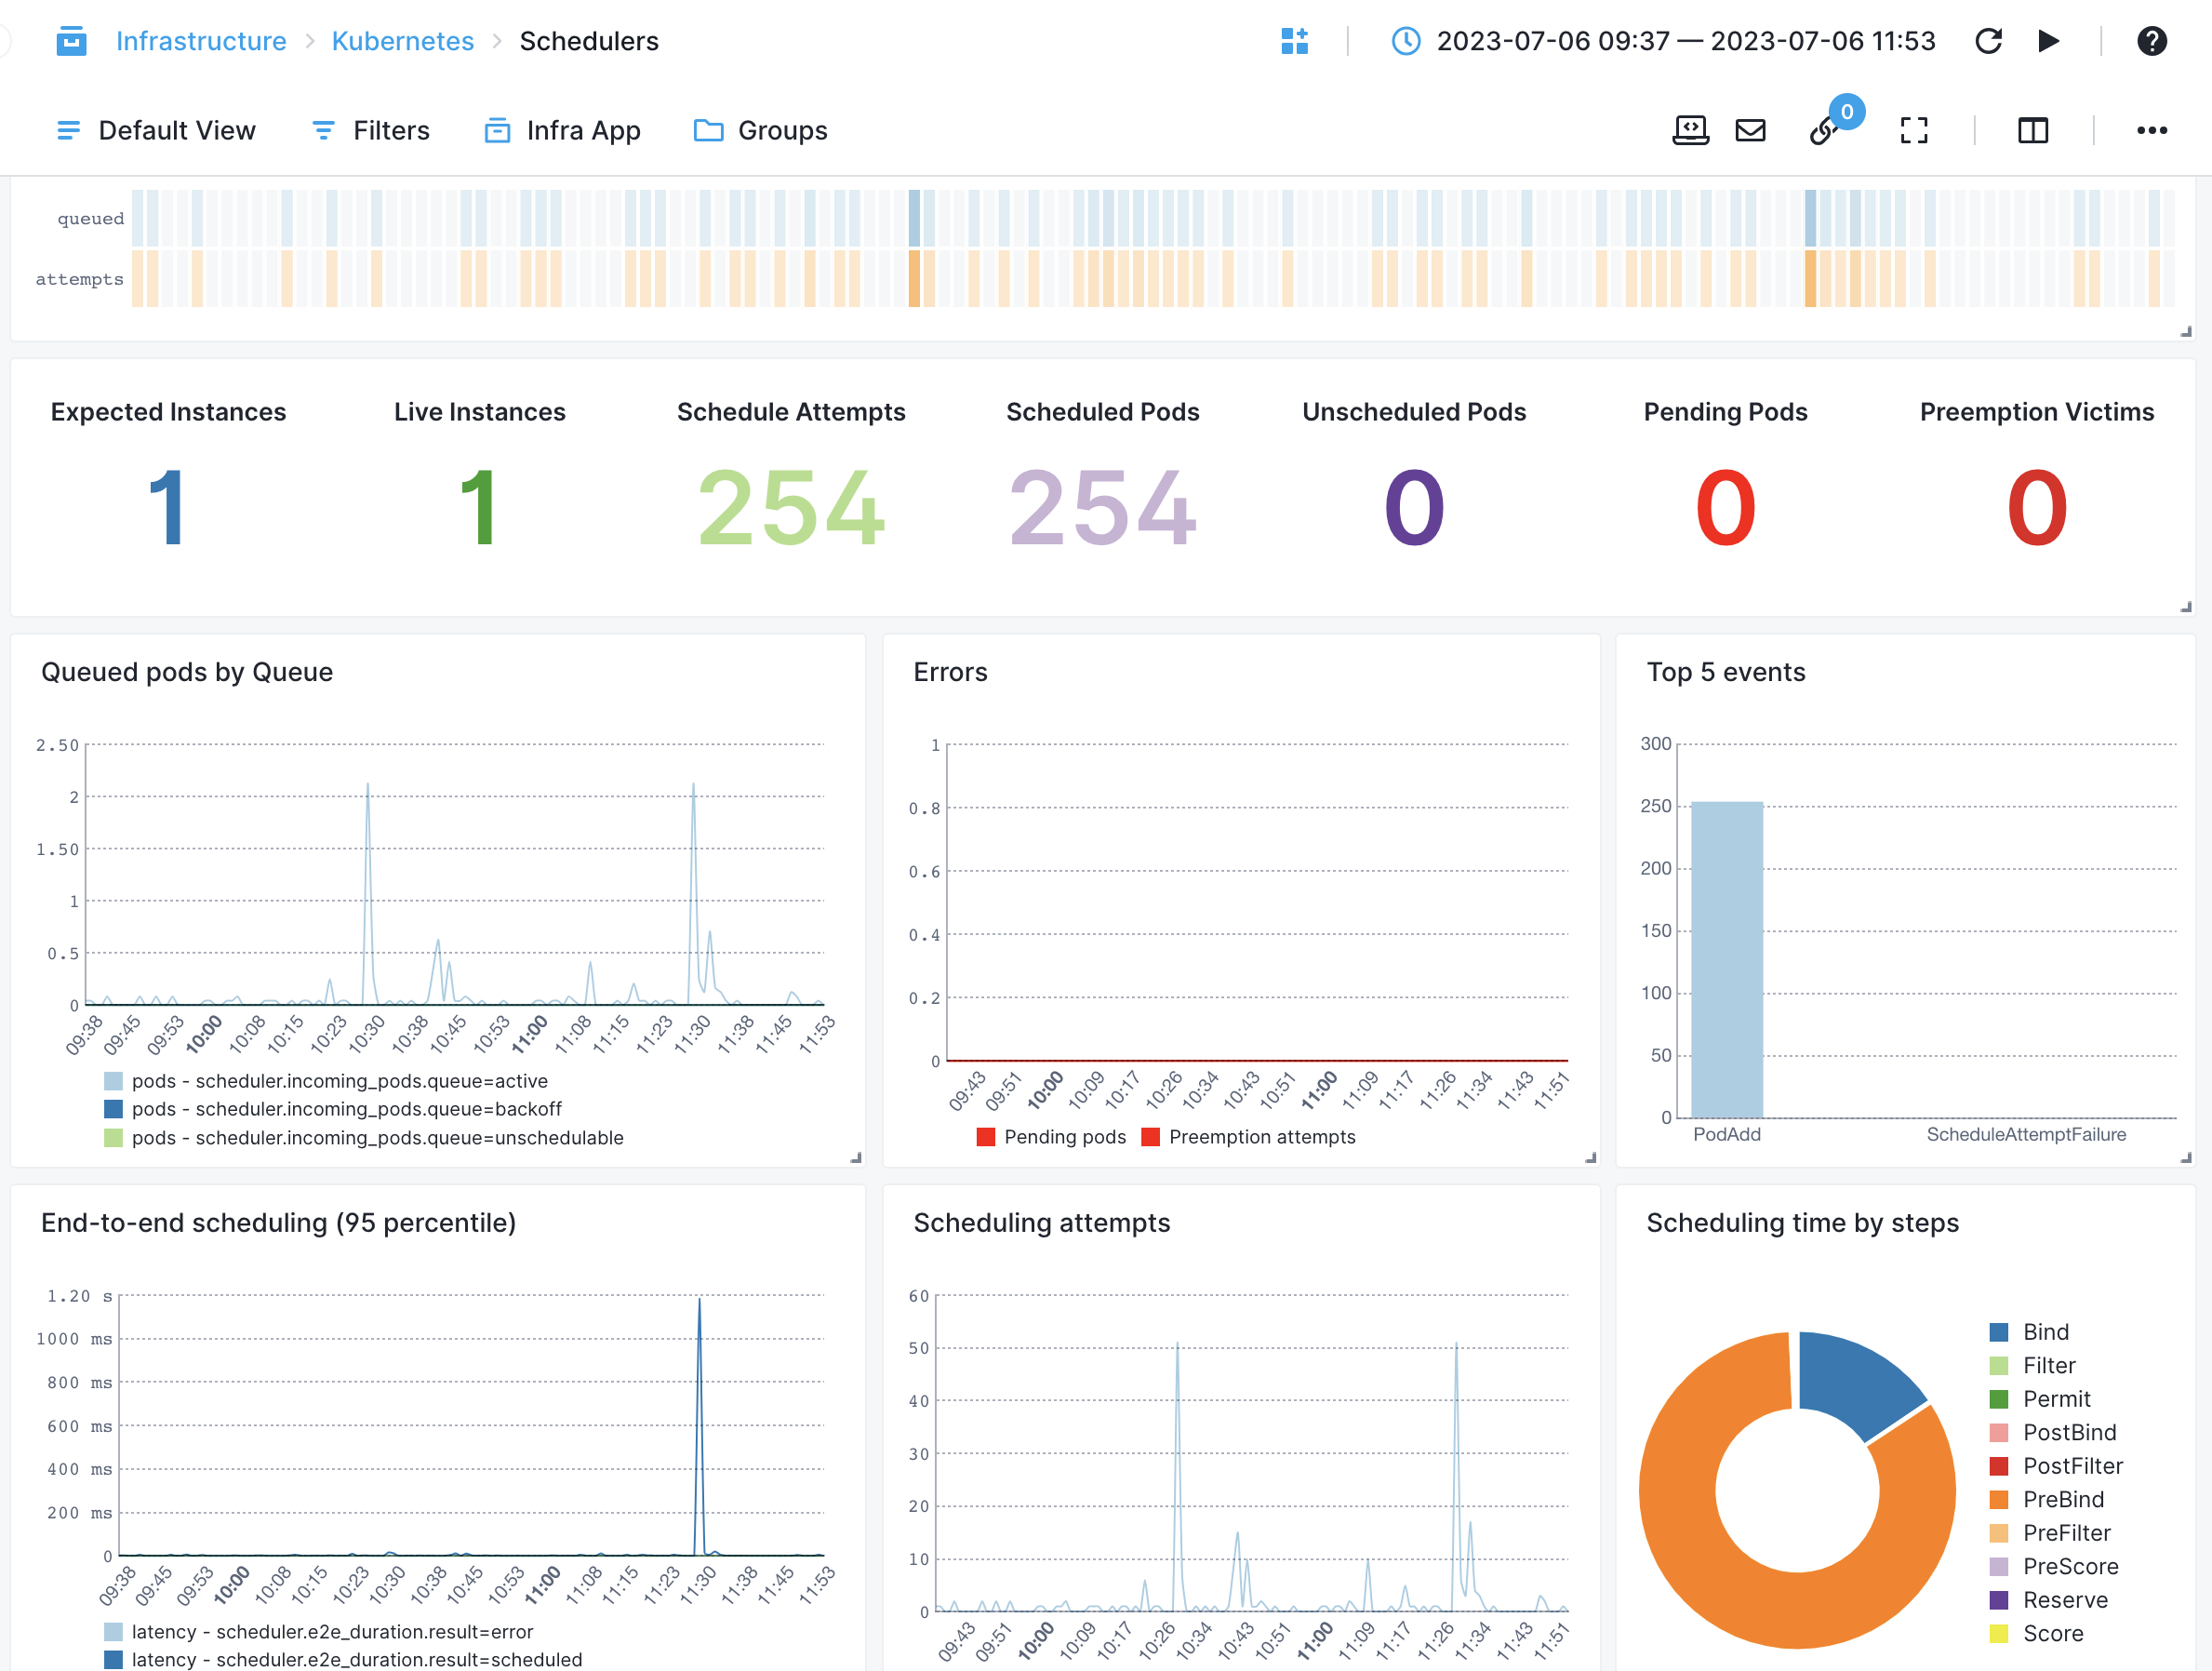Open the Groups menu
This screenshot has height=1671, width=2212.
(x=761, y=131)
